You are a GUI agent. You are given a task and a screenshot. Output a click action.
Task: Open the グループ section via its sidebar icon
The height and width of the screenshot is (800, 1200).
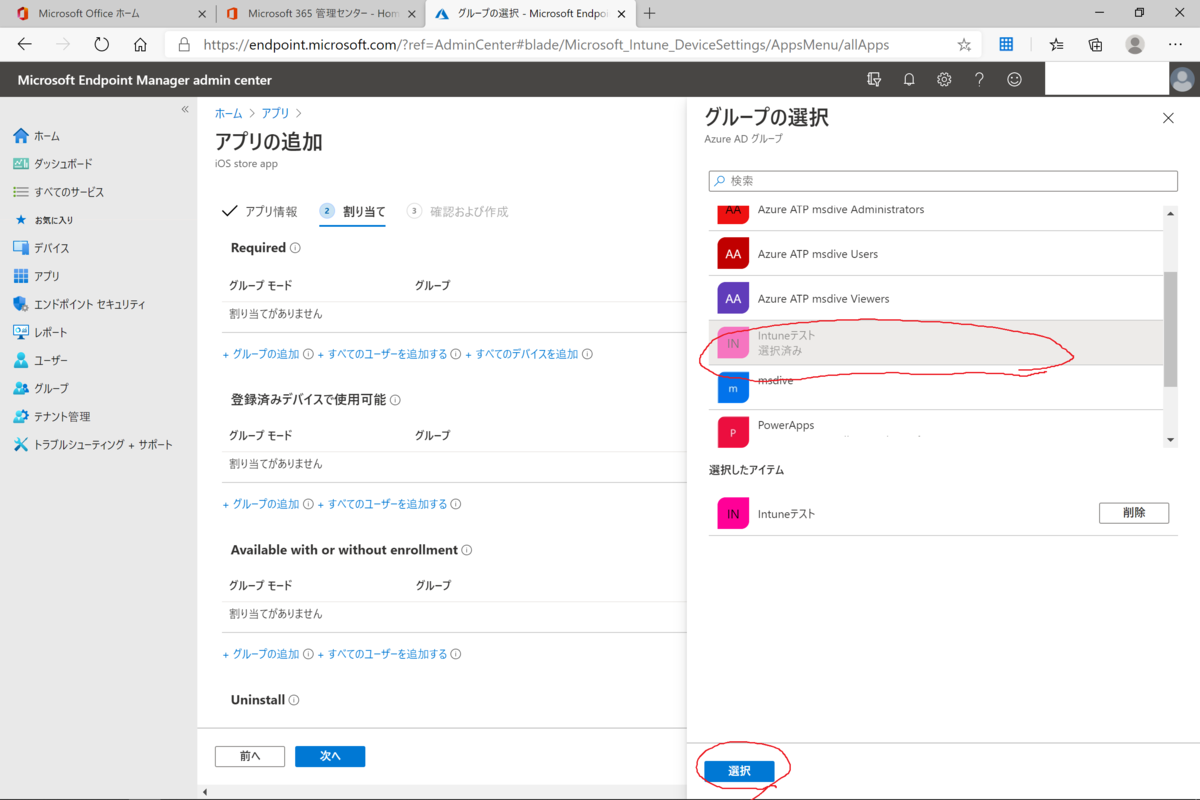tap(49, 388)
